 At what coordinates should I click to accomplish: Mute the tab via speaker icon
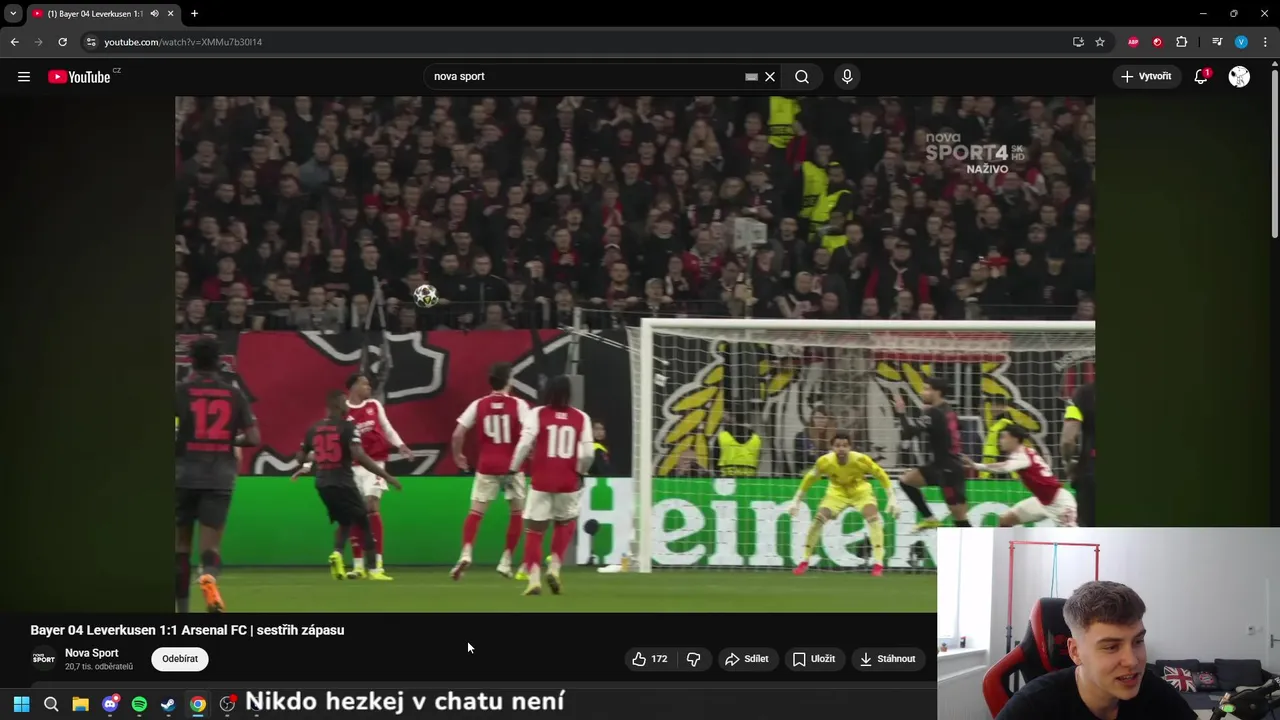154,13
